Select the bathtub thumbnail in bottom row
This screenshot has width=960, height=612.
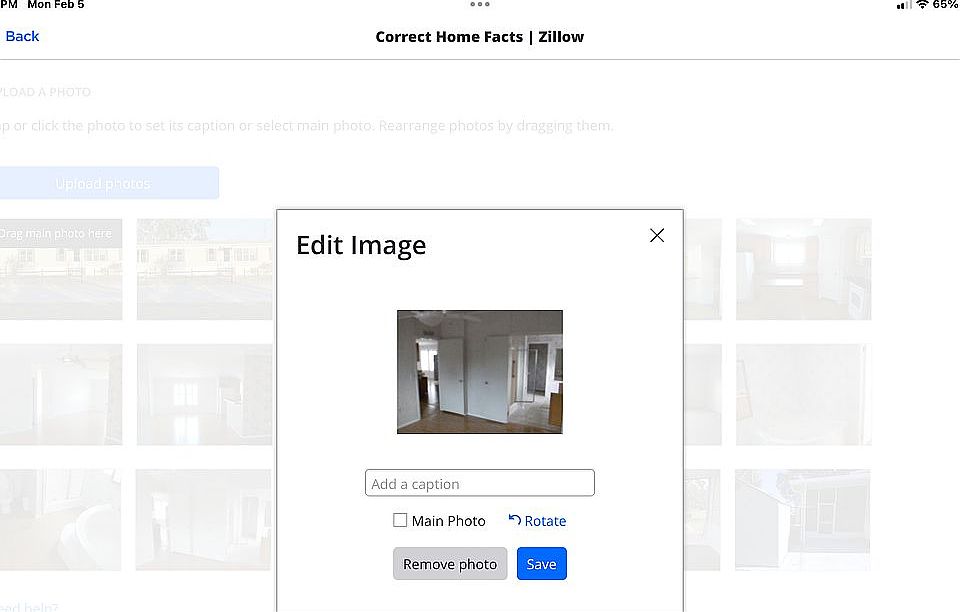60,519
